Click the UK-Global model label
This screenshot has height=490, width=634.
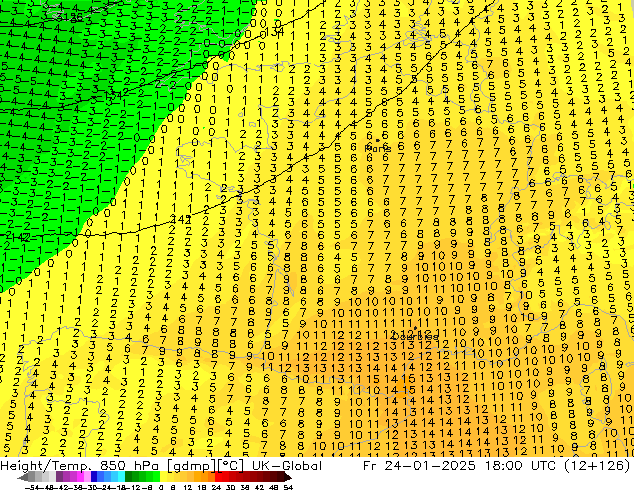pos(287,466)
